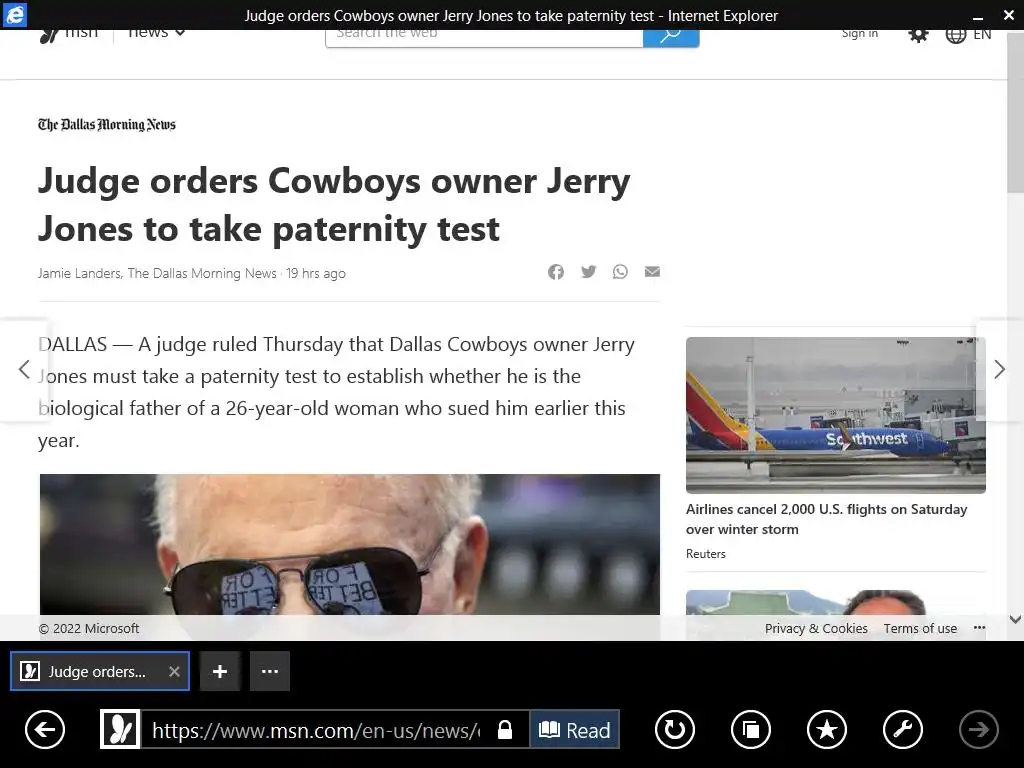Switch to Read view
This screenshot has height=768, width=1024.
pos(575,729)
